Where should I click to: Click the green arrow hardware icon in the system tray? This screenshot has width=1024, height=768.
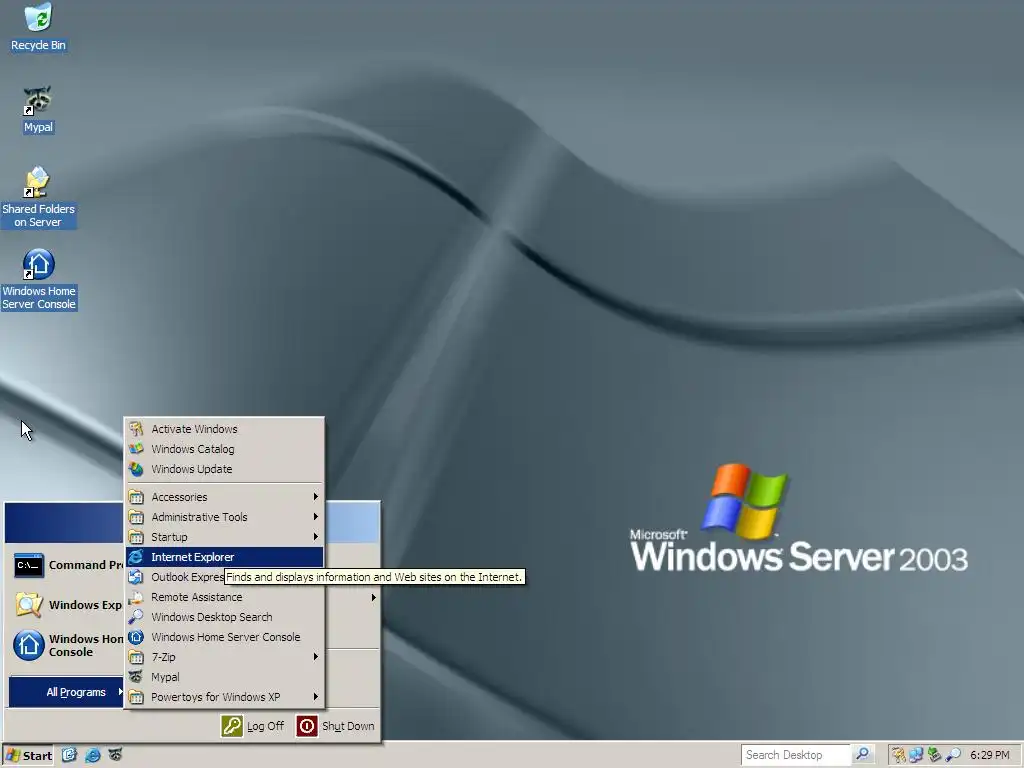(x=935, y=756)
